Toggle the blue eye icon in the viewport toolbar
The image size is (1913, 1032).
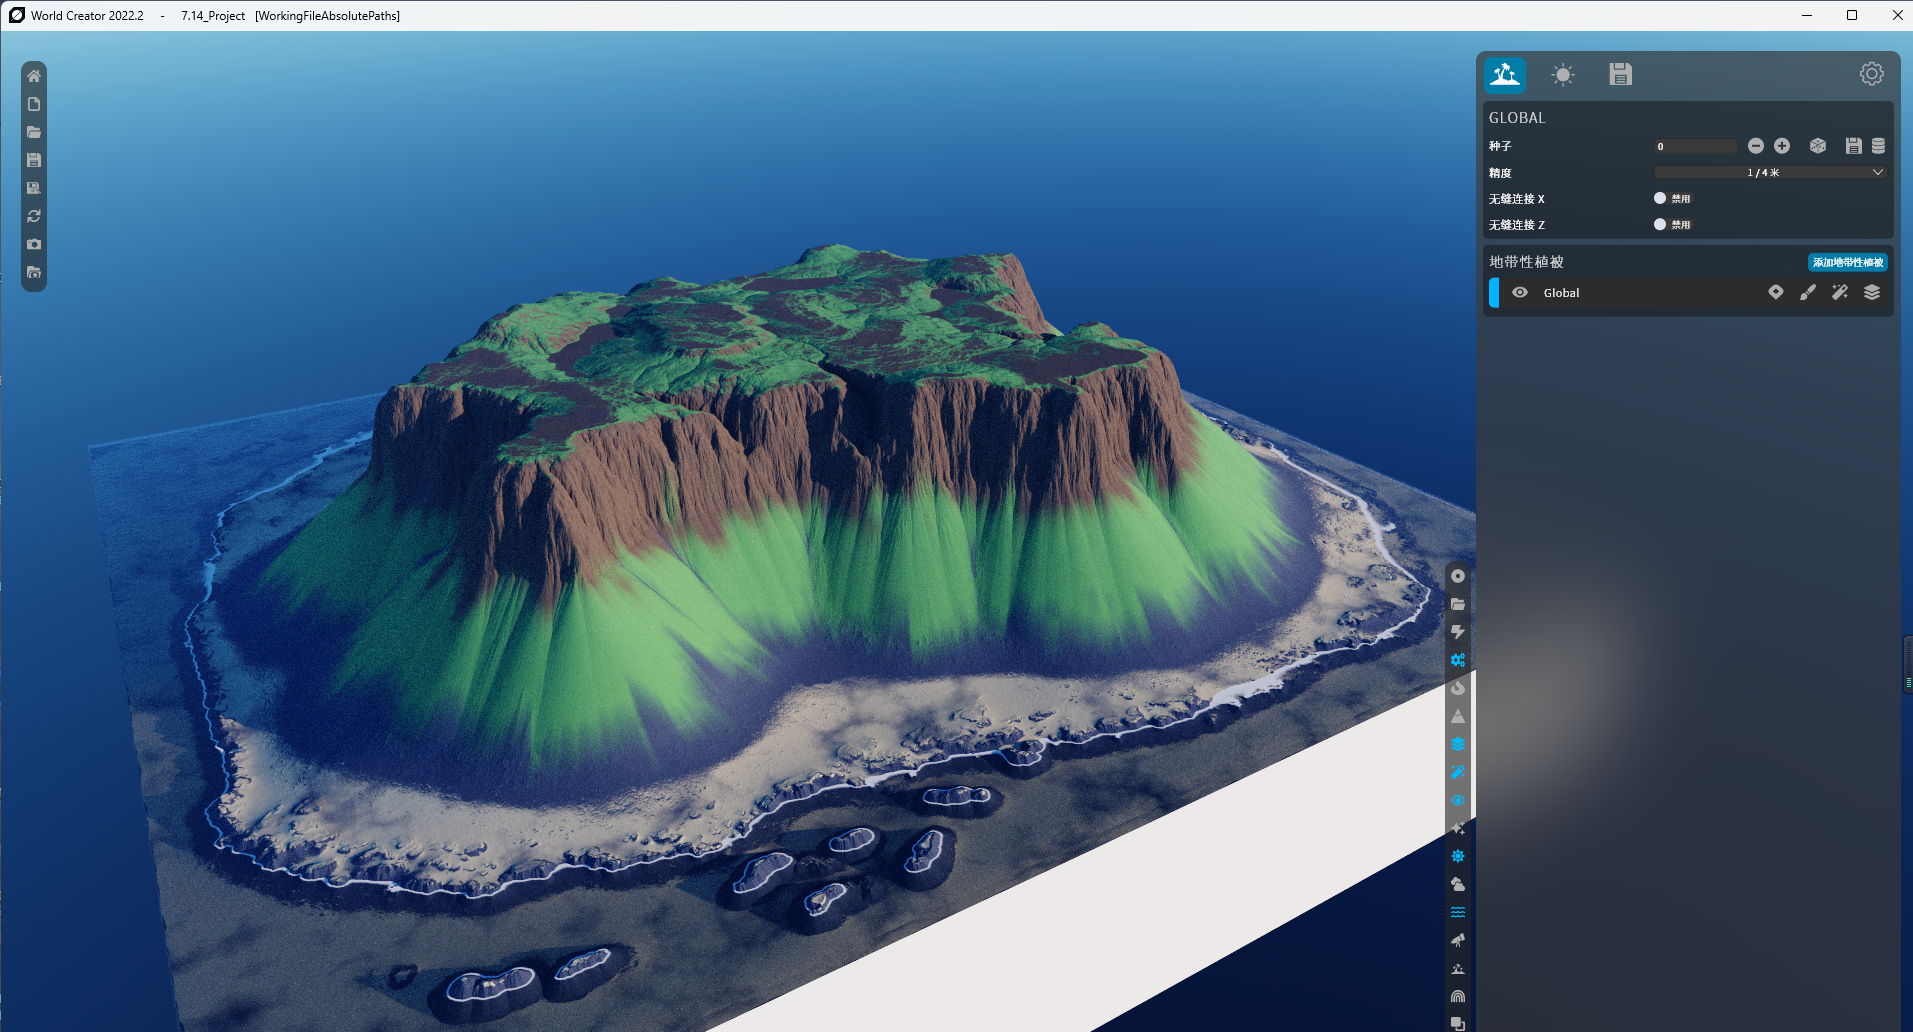pos(1458,800)
